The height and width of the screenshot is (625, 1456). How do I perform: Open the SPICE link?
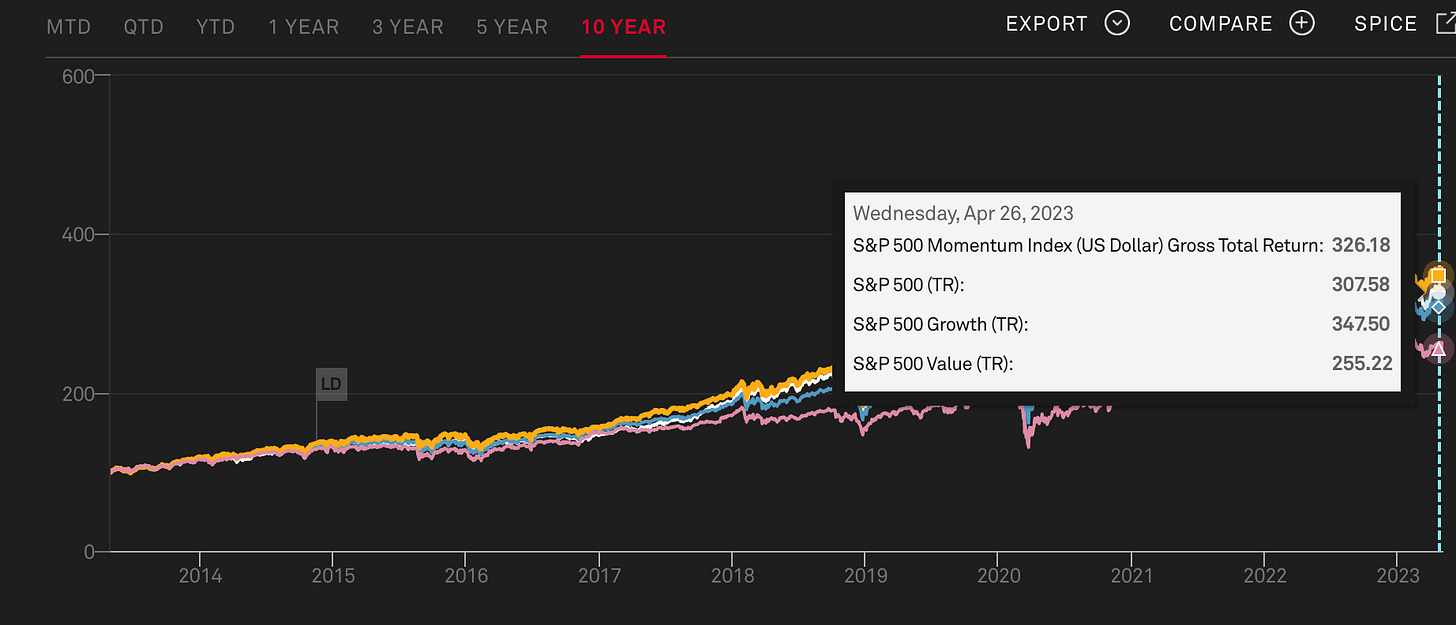coord(1386,24)
